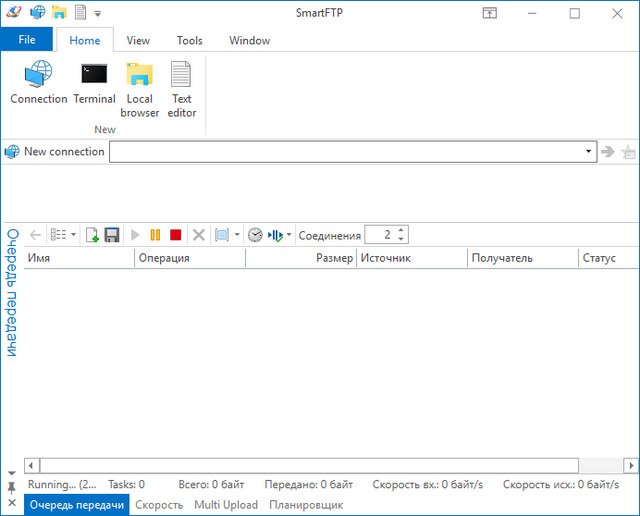Open a new Connection from the ribbon
The height and width of the screenshot is (516, 640).
coord(38,84)
